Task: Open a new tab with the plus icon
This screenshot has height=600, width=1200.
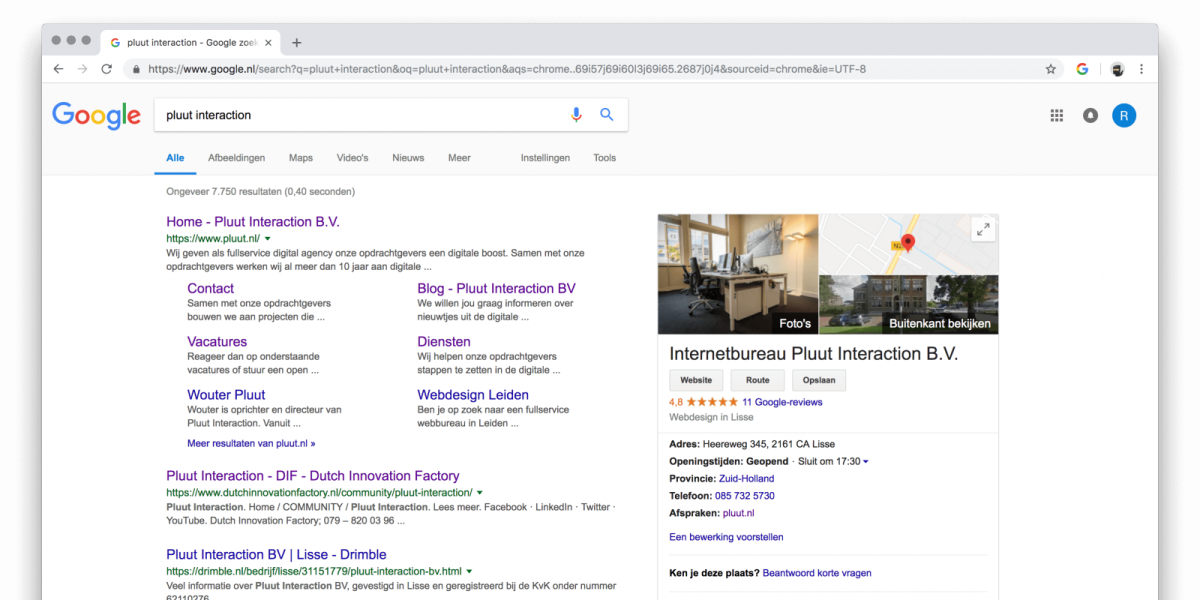Action: (297, 42)
